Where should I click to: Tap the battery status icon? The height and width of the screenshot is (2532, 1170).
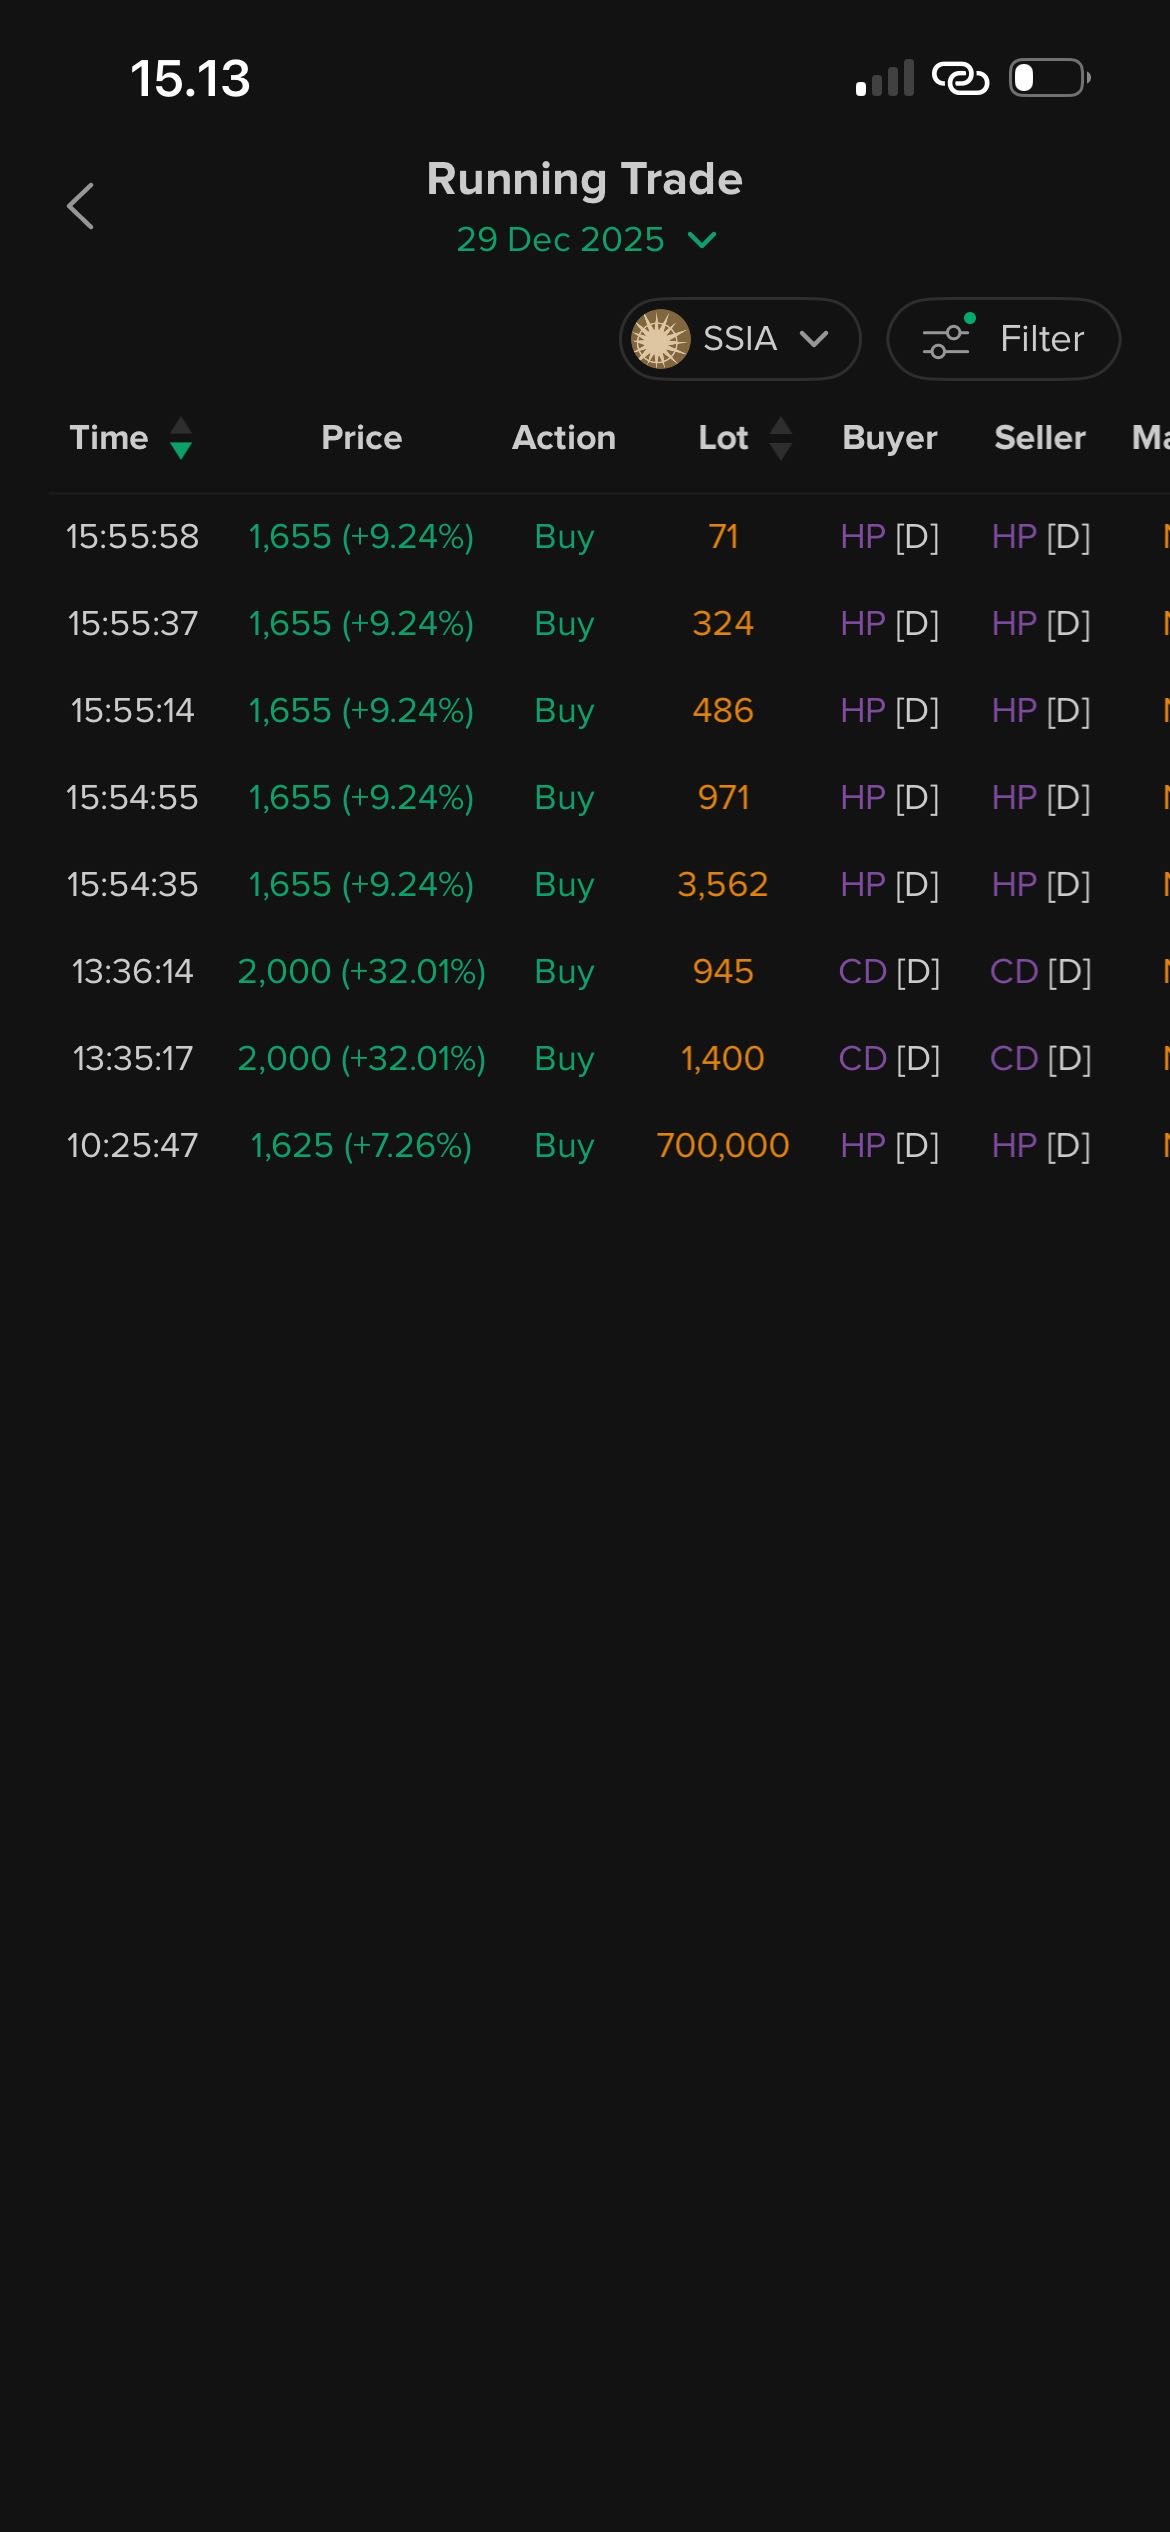[1049, 78]
